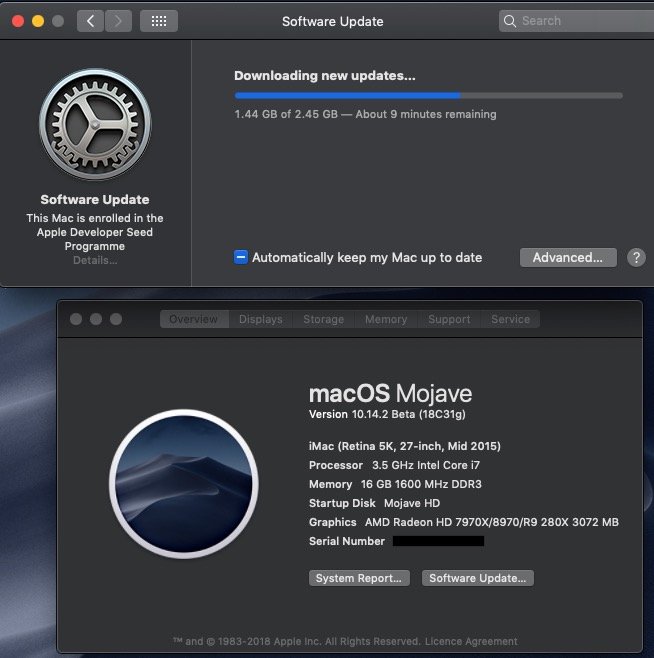This screenshot has height=658, width=654.
Task: Click Software Update... button in About window
Action: point(478,578)
